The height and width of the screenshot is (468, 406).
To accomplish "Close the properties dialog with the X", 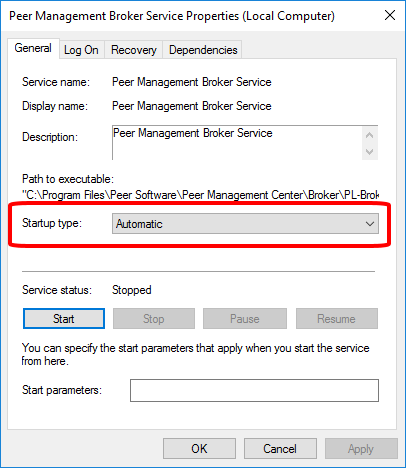I will coord(390,15).
